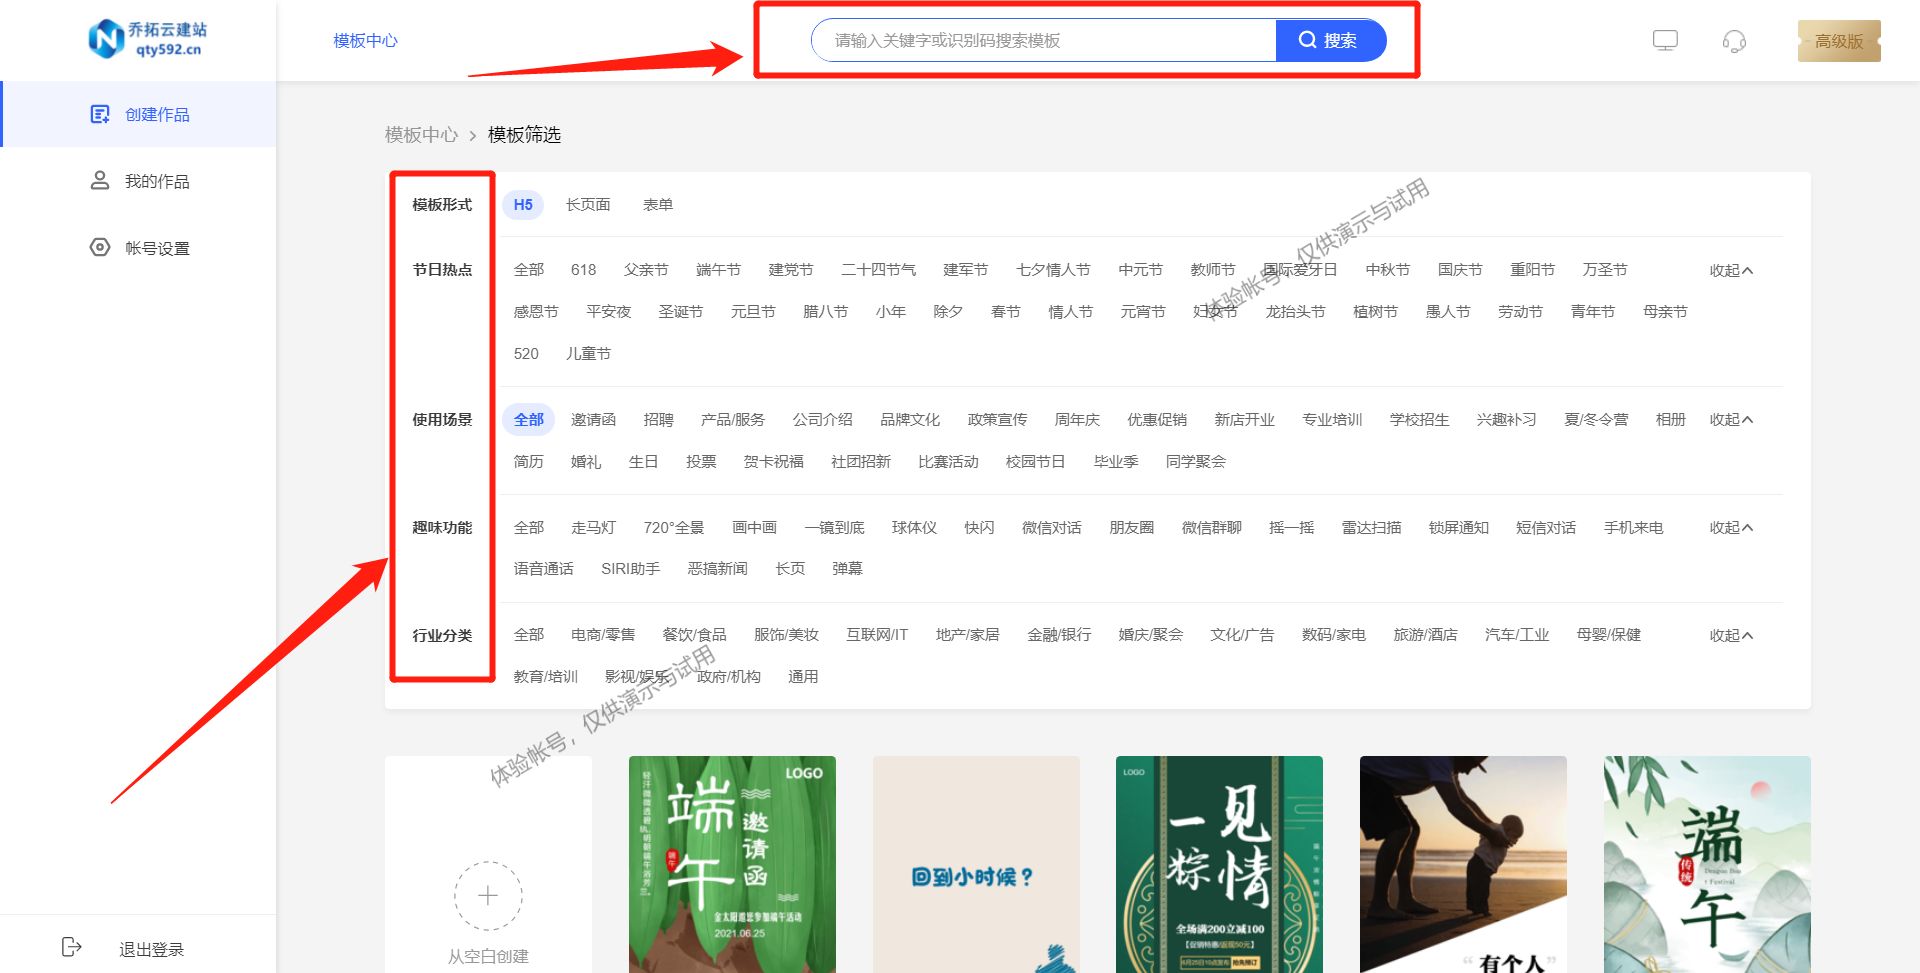Image resolution: width=1920 pixels, height=973 pixels.
Task: Select the H5 template format filter
Action: point(522,204)
